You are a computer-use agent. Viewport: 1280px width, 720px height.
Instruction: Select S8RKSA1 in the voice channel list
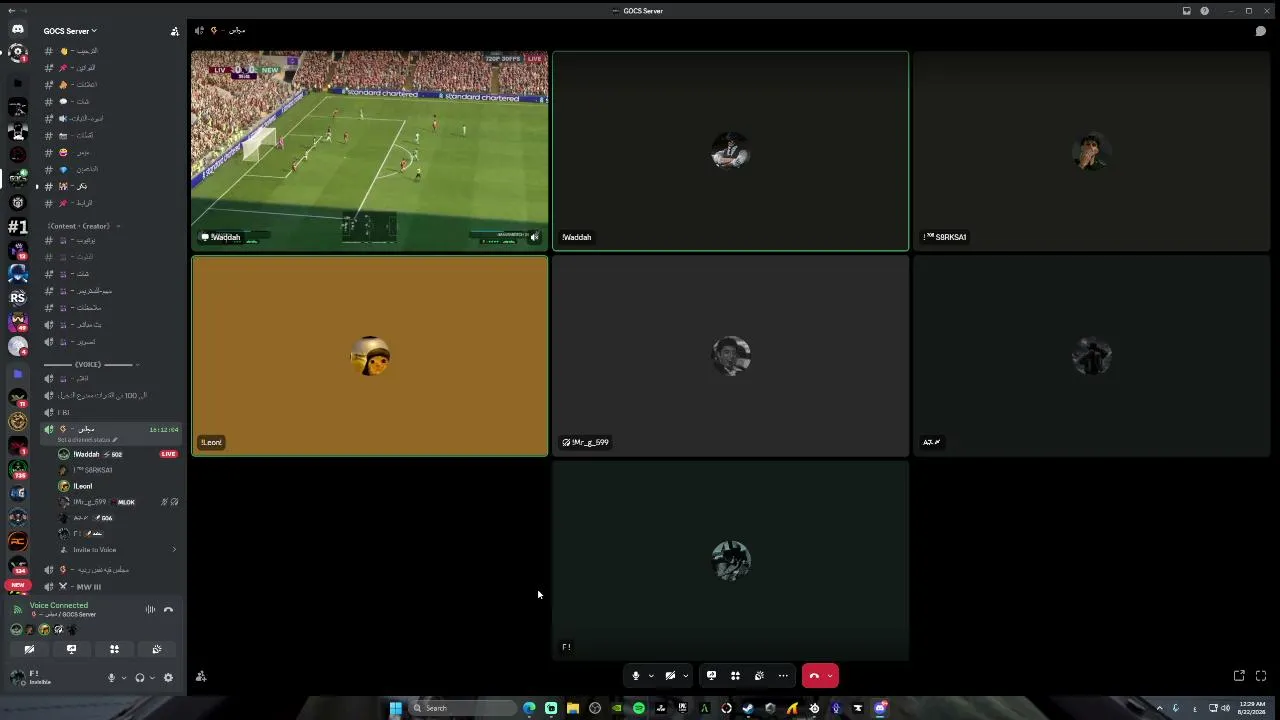click(x=117, y=470)
